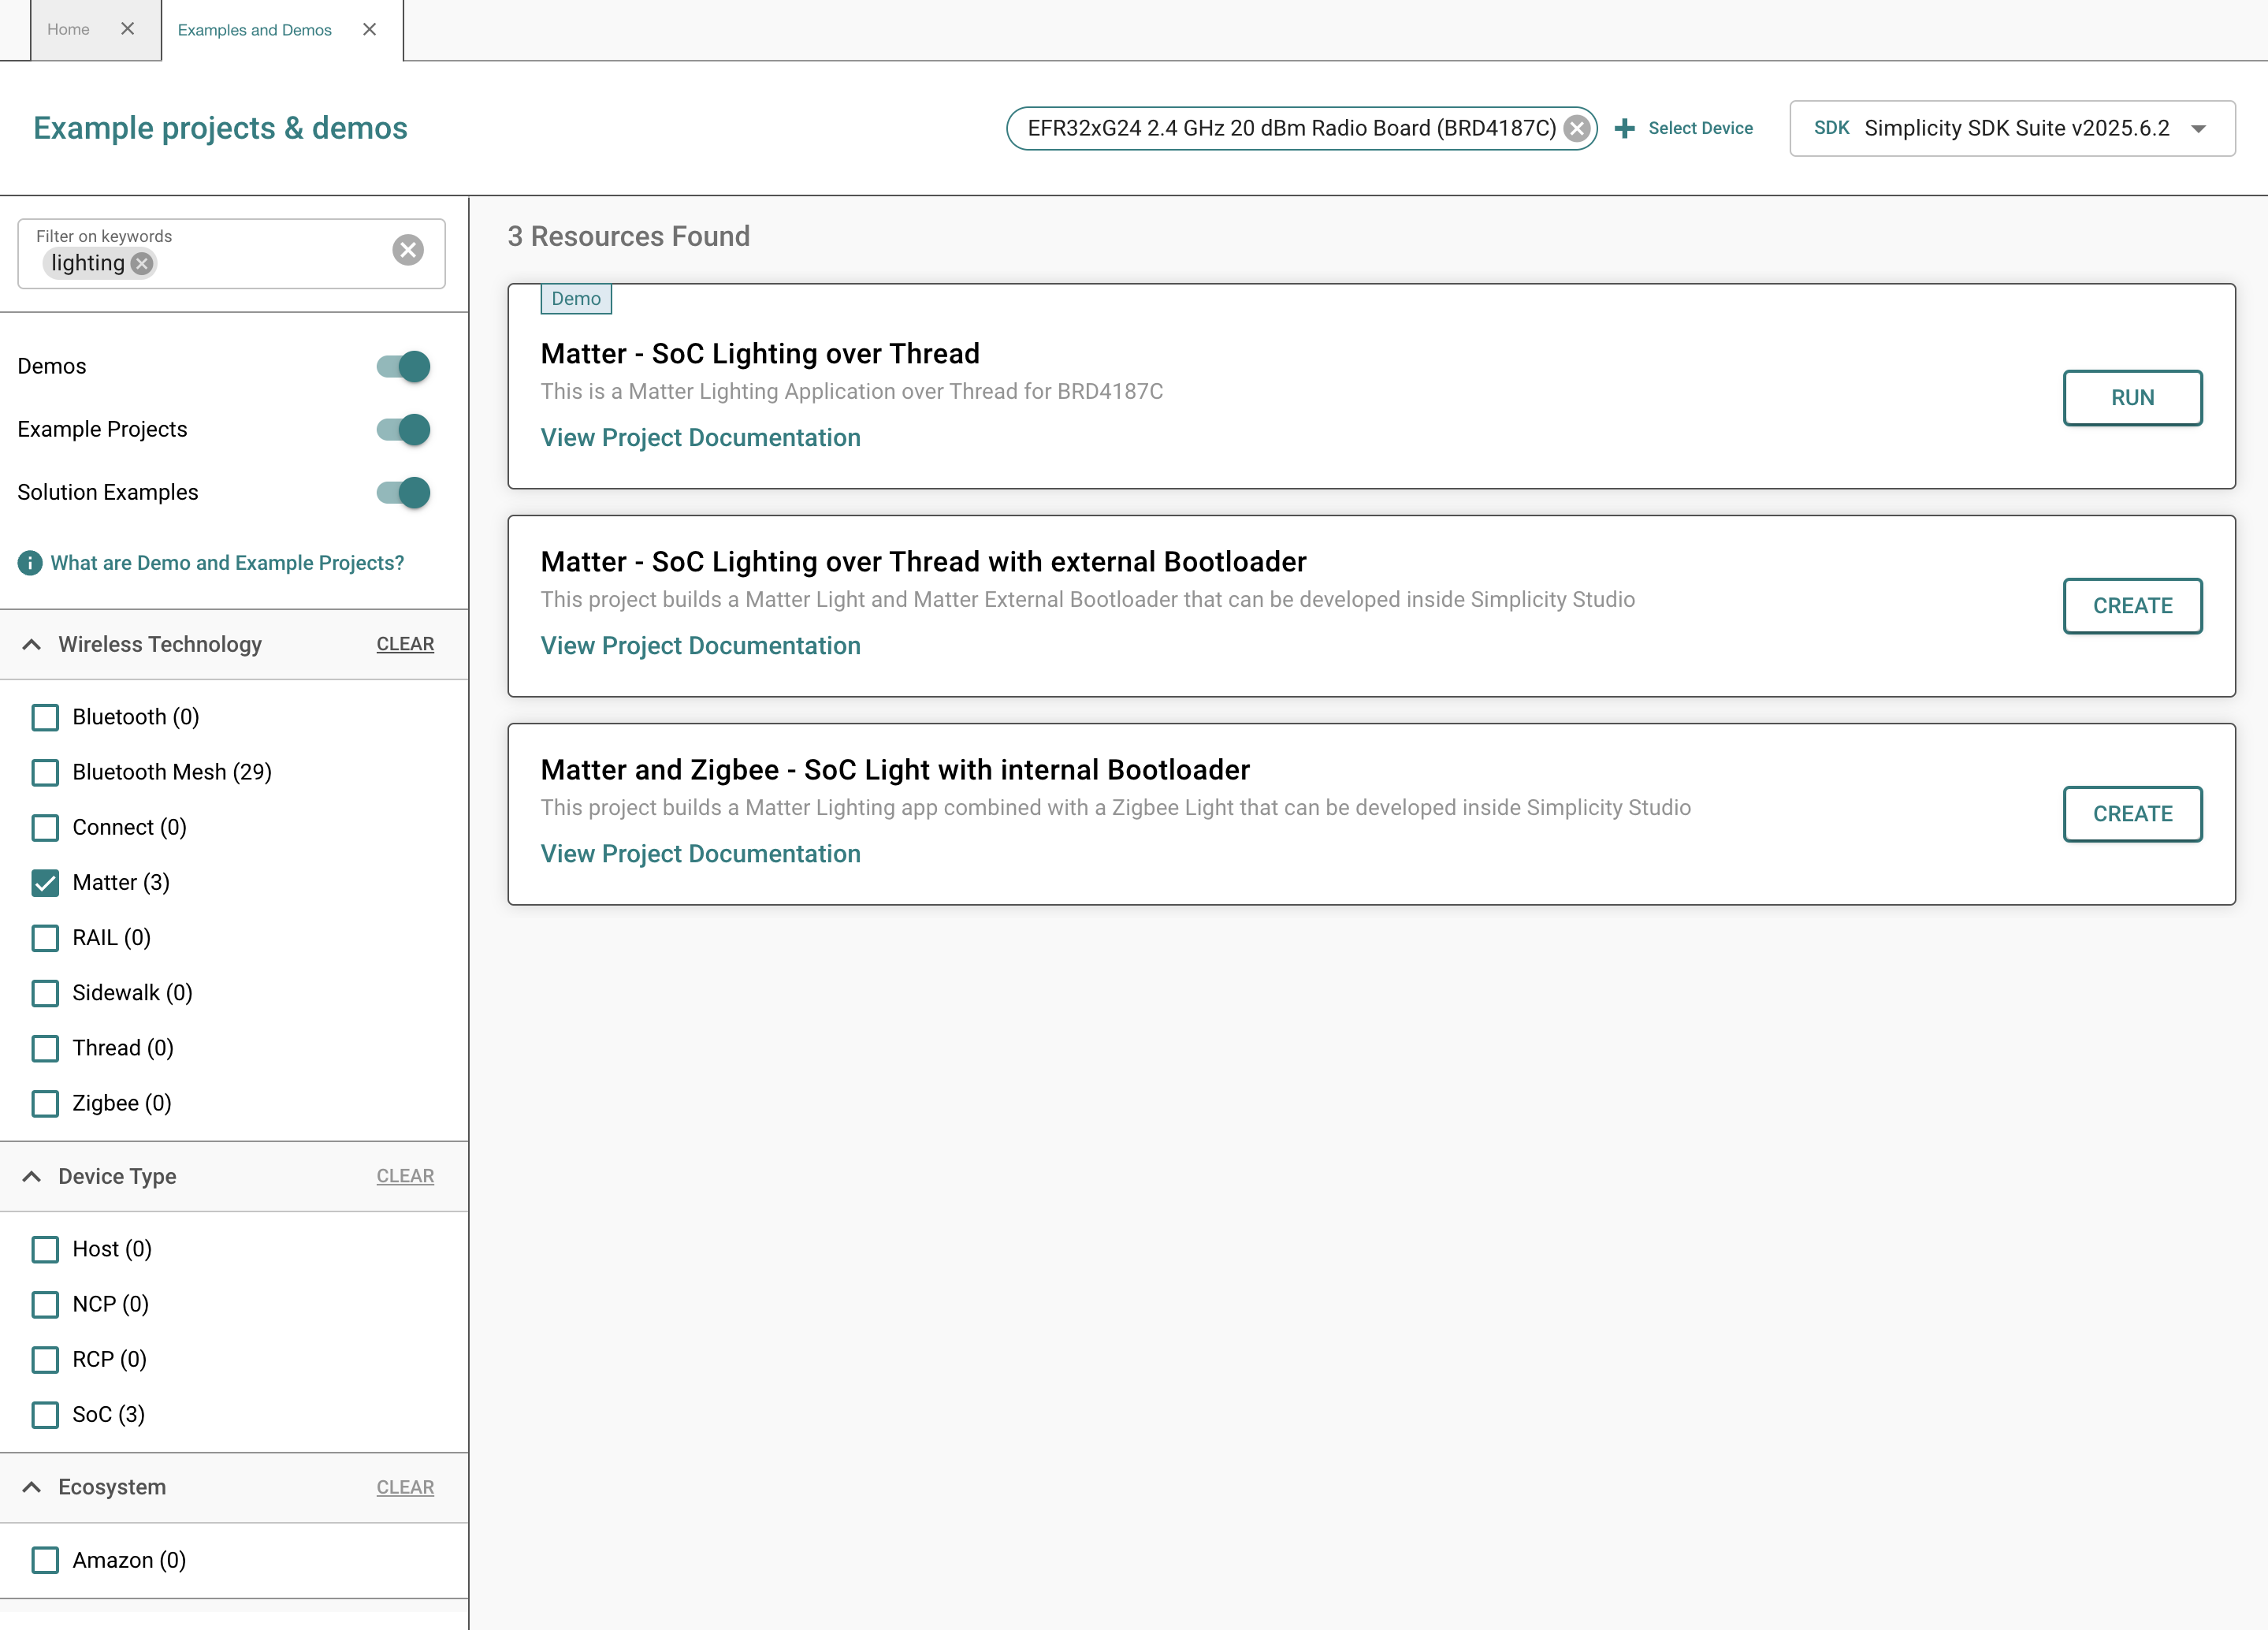Click the SDK label icon in the version selector
The width and height of the screenshot is (2268, 1630).
[1833, 128]
